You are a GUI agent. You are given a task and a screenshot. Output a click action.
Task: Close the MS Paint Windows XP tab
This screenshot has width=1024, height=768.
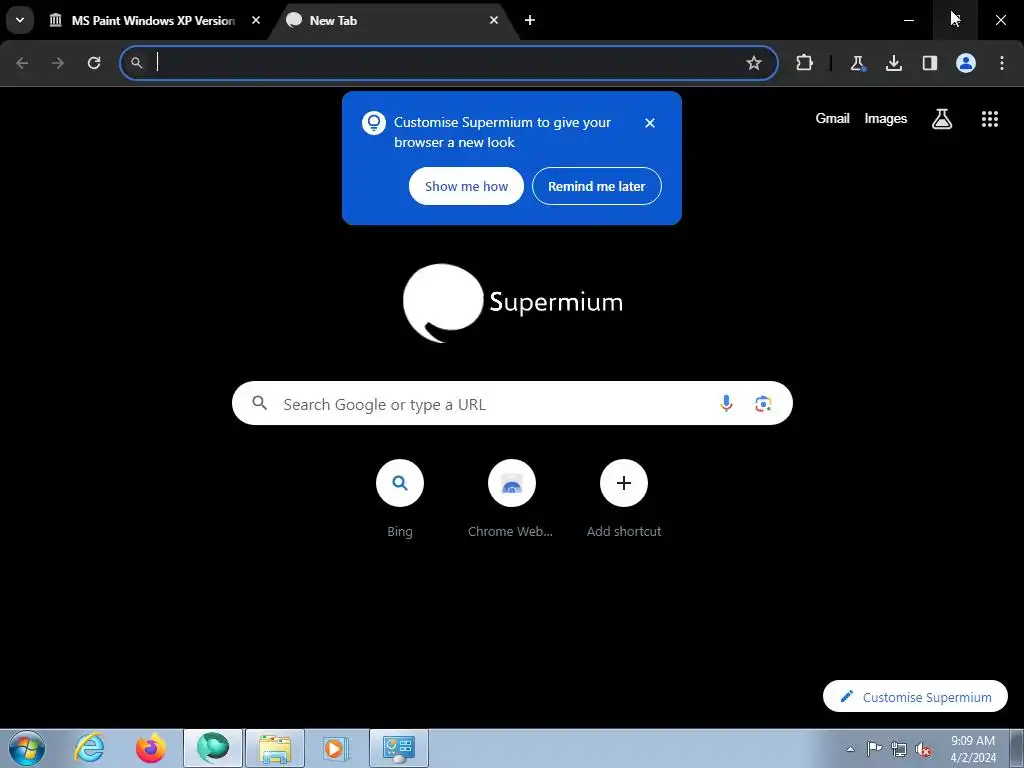[x=256, y=20]
